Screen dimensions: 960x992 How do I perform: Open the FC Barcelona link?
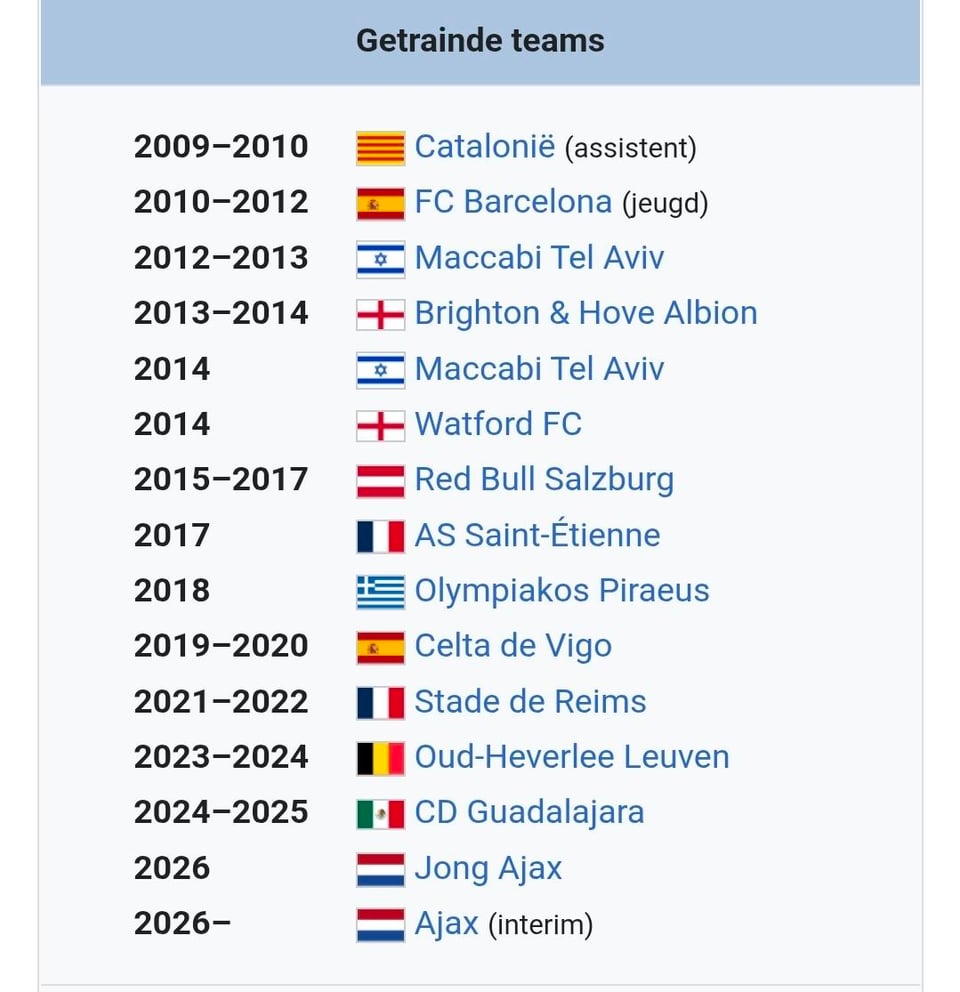pos(512,202)
